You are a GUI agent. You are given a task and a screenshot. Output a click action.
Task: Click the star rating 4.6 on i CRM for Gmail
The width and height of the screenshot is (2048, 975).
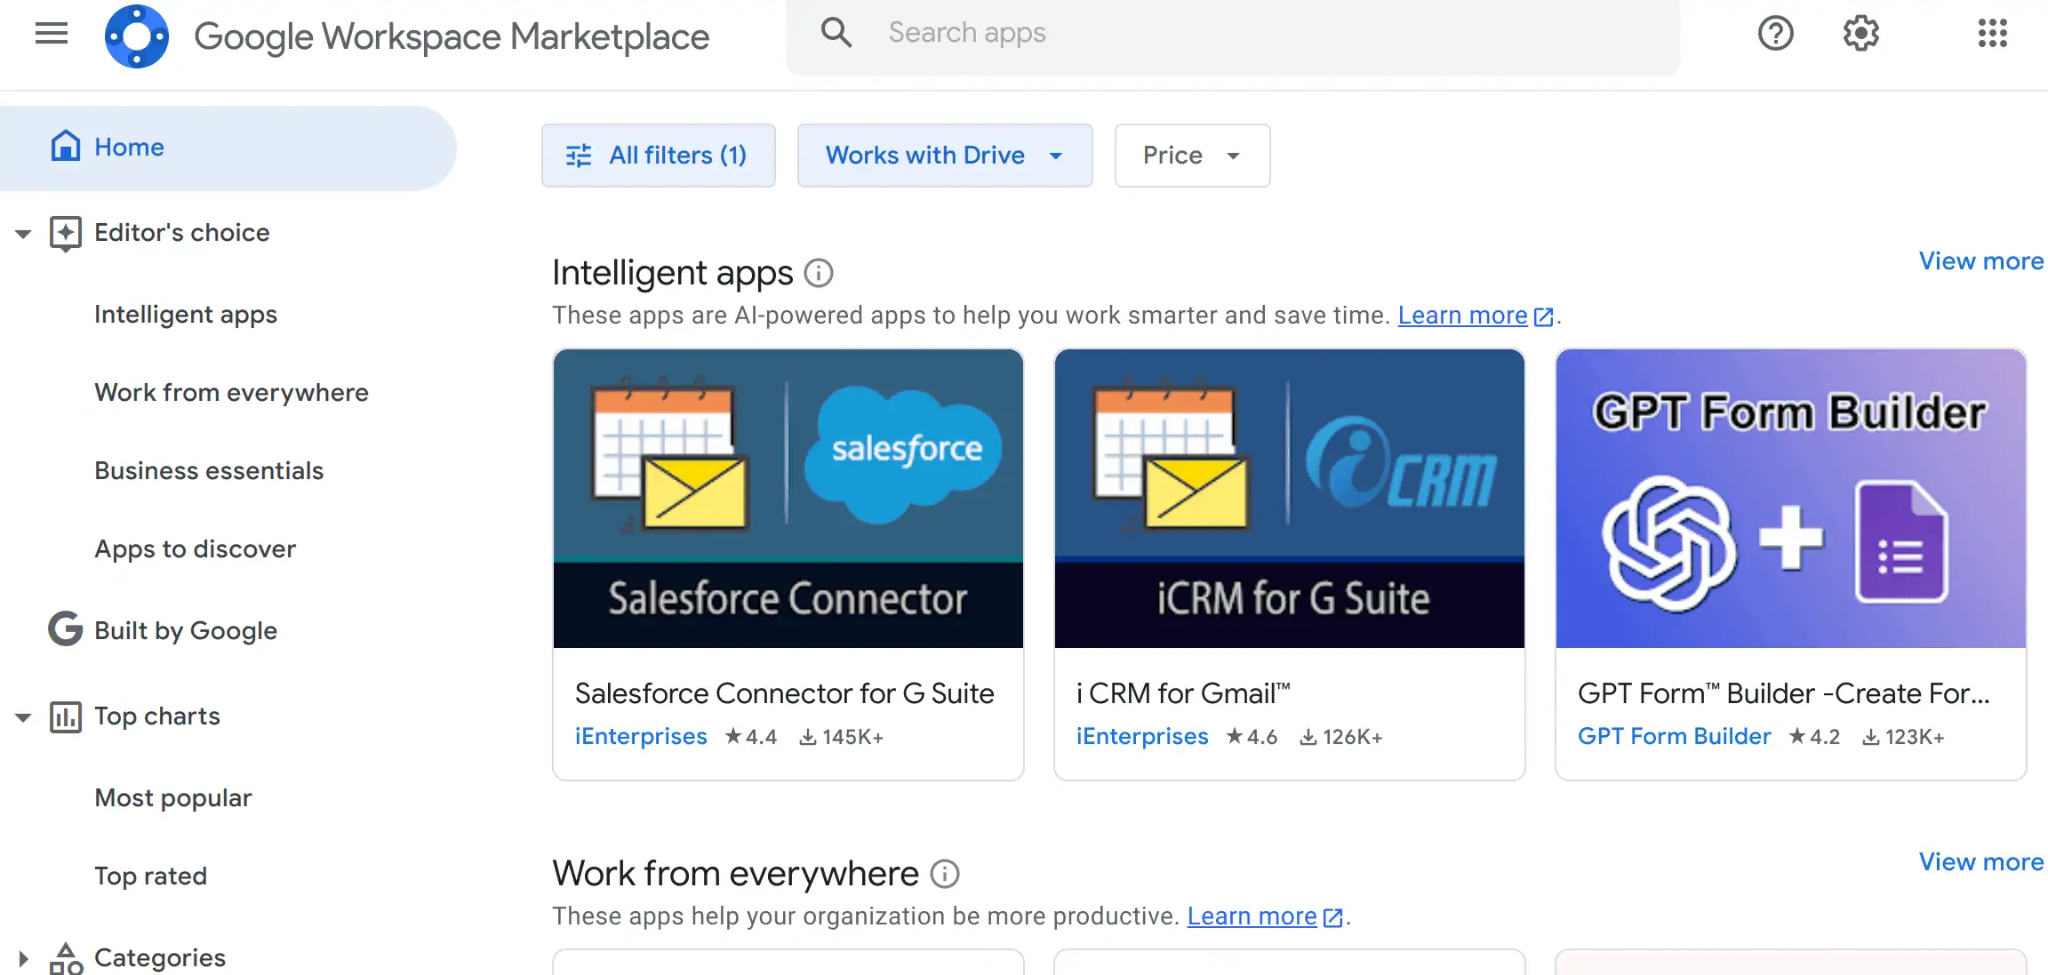[x=1252, y=737]
